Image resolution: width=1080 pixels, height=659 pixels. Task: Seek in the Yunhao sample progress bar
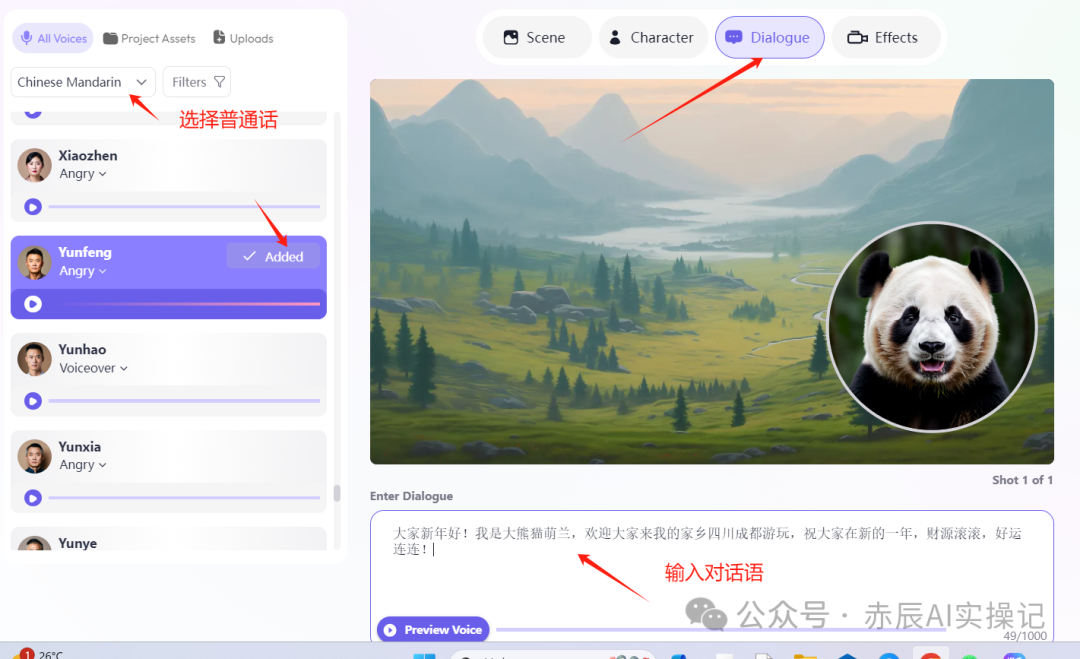(184, 401)
